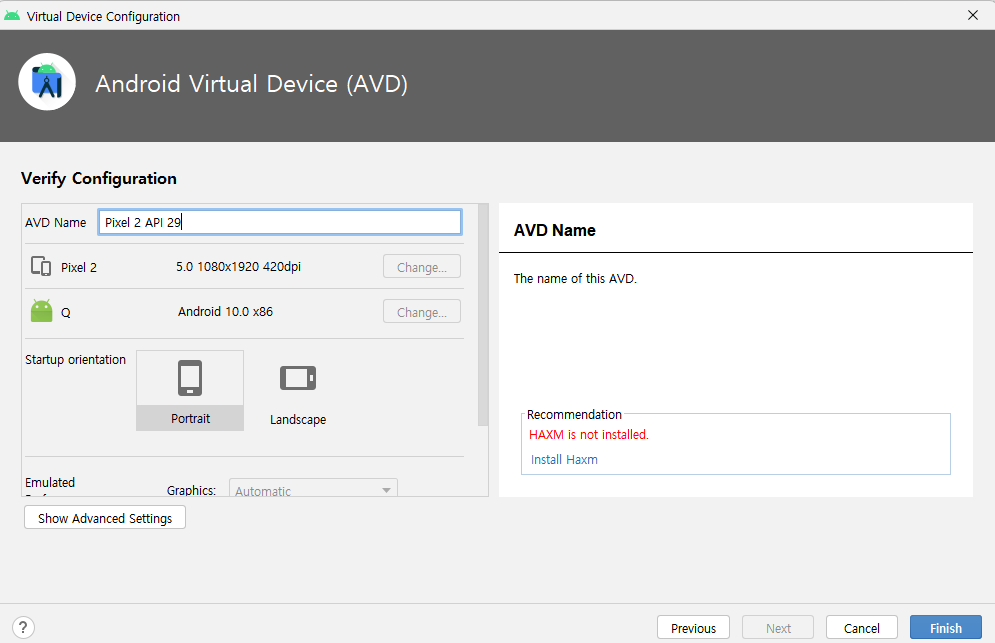Cancel the virtual device configuration
The image size is (995, 643).
point(862,628)
